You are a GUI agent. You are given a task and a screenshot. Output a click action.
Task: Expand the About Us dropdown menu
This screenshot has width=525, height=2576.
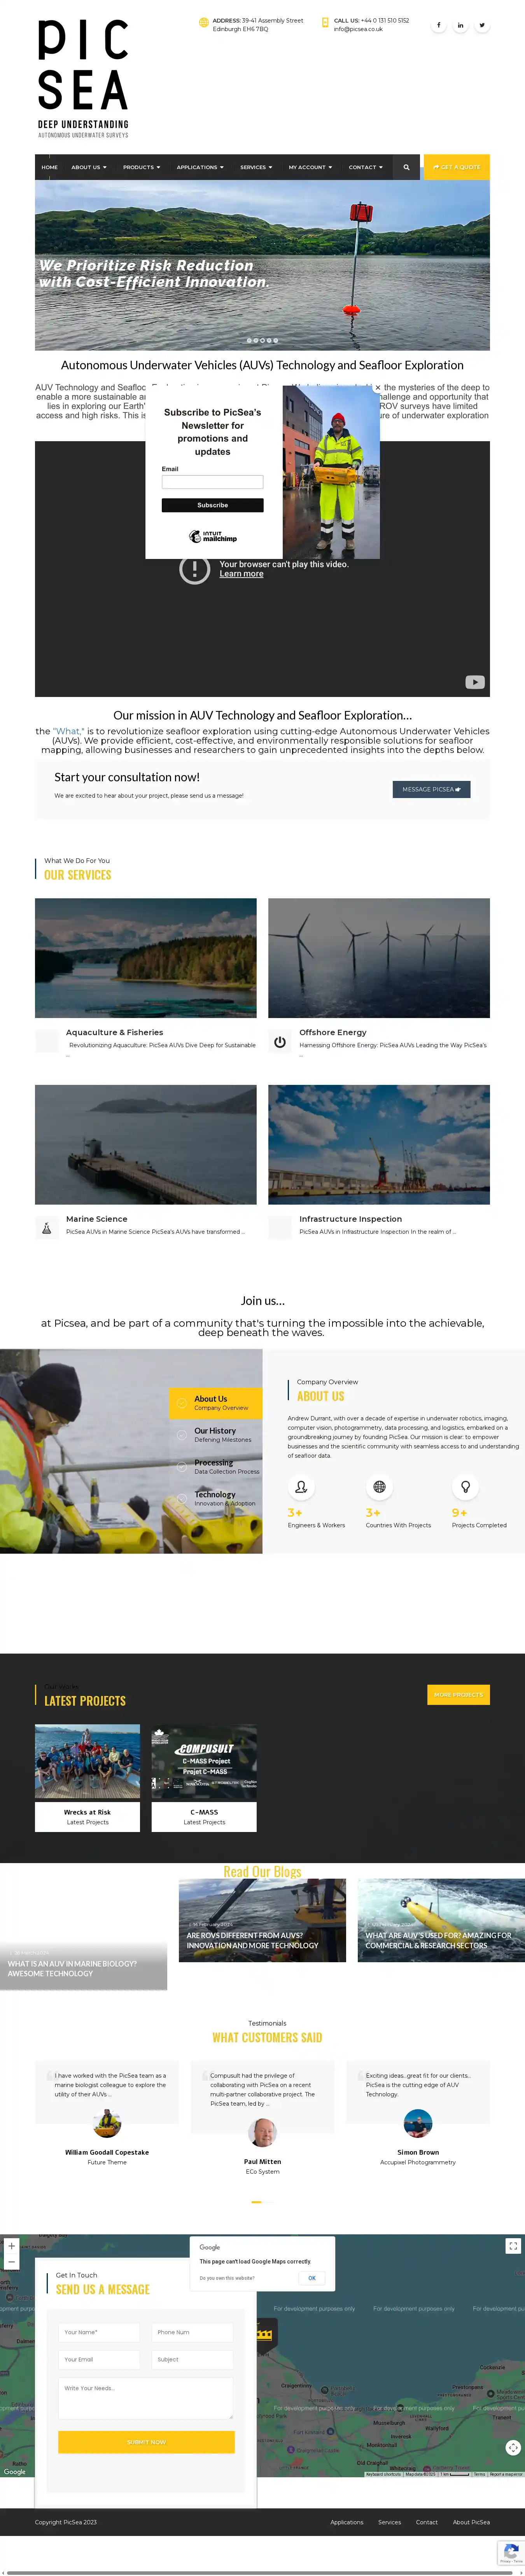89,167
